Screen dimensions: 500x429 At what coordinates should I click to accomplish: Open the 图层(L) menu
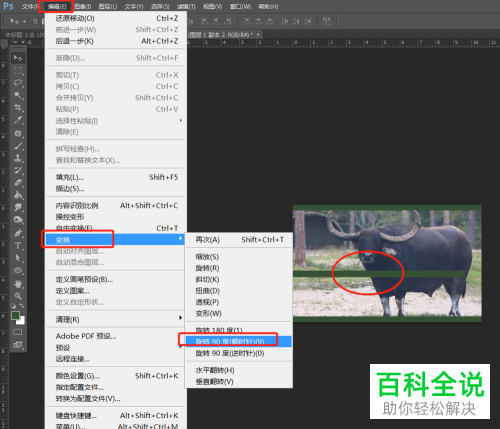pyautogui.click(x=108, y=7)
